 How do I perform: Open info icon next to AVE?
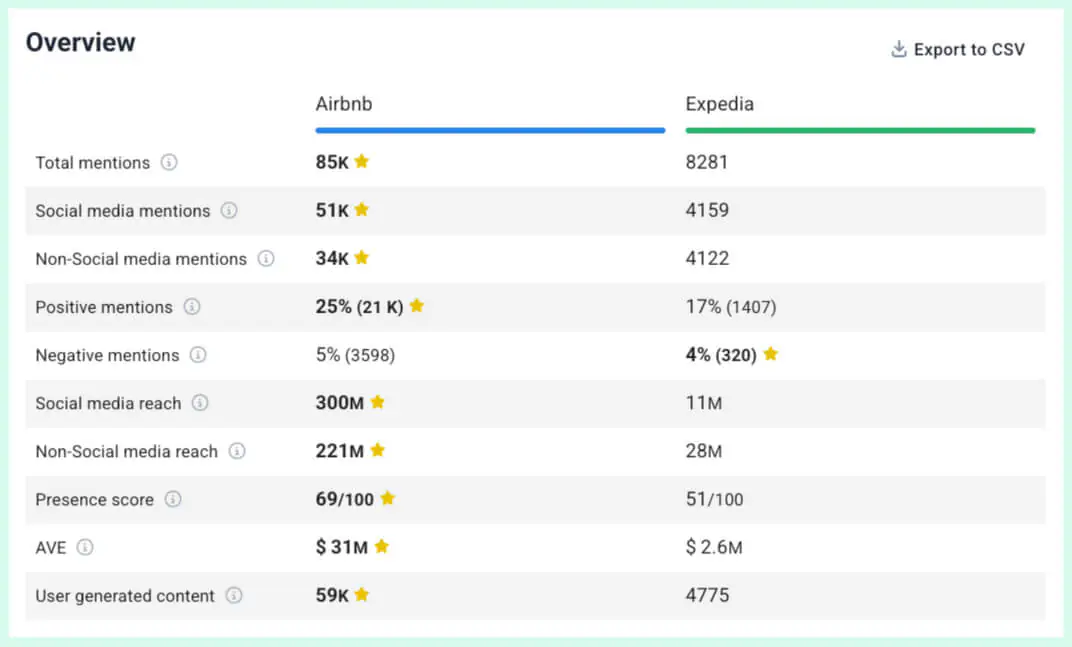click(85, 547)
